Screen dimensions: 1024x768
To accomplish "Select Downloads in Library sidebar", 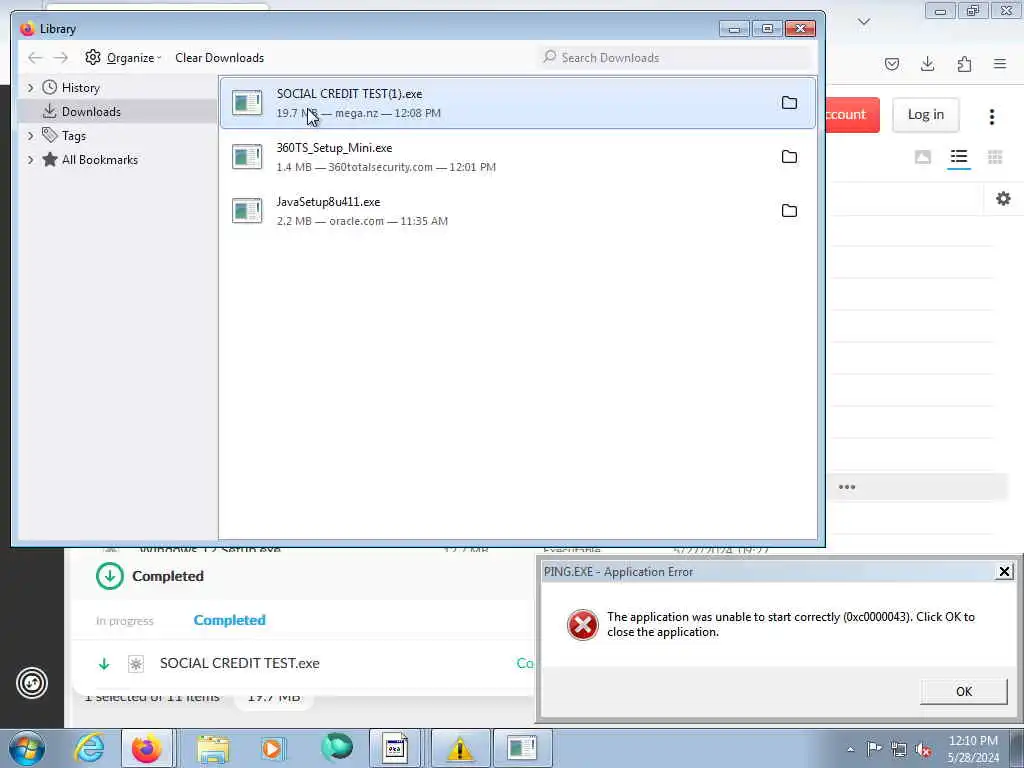I will 91,112.
